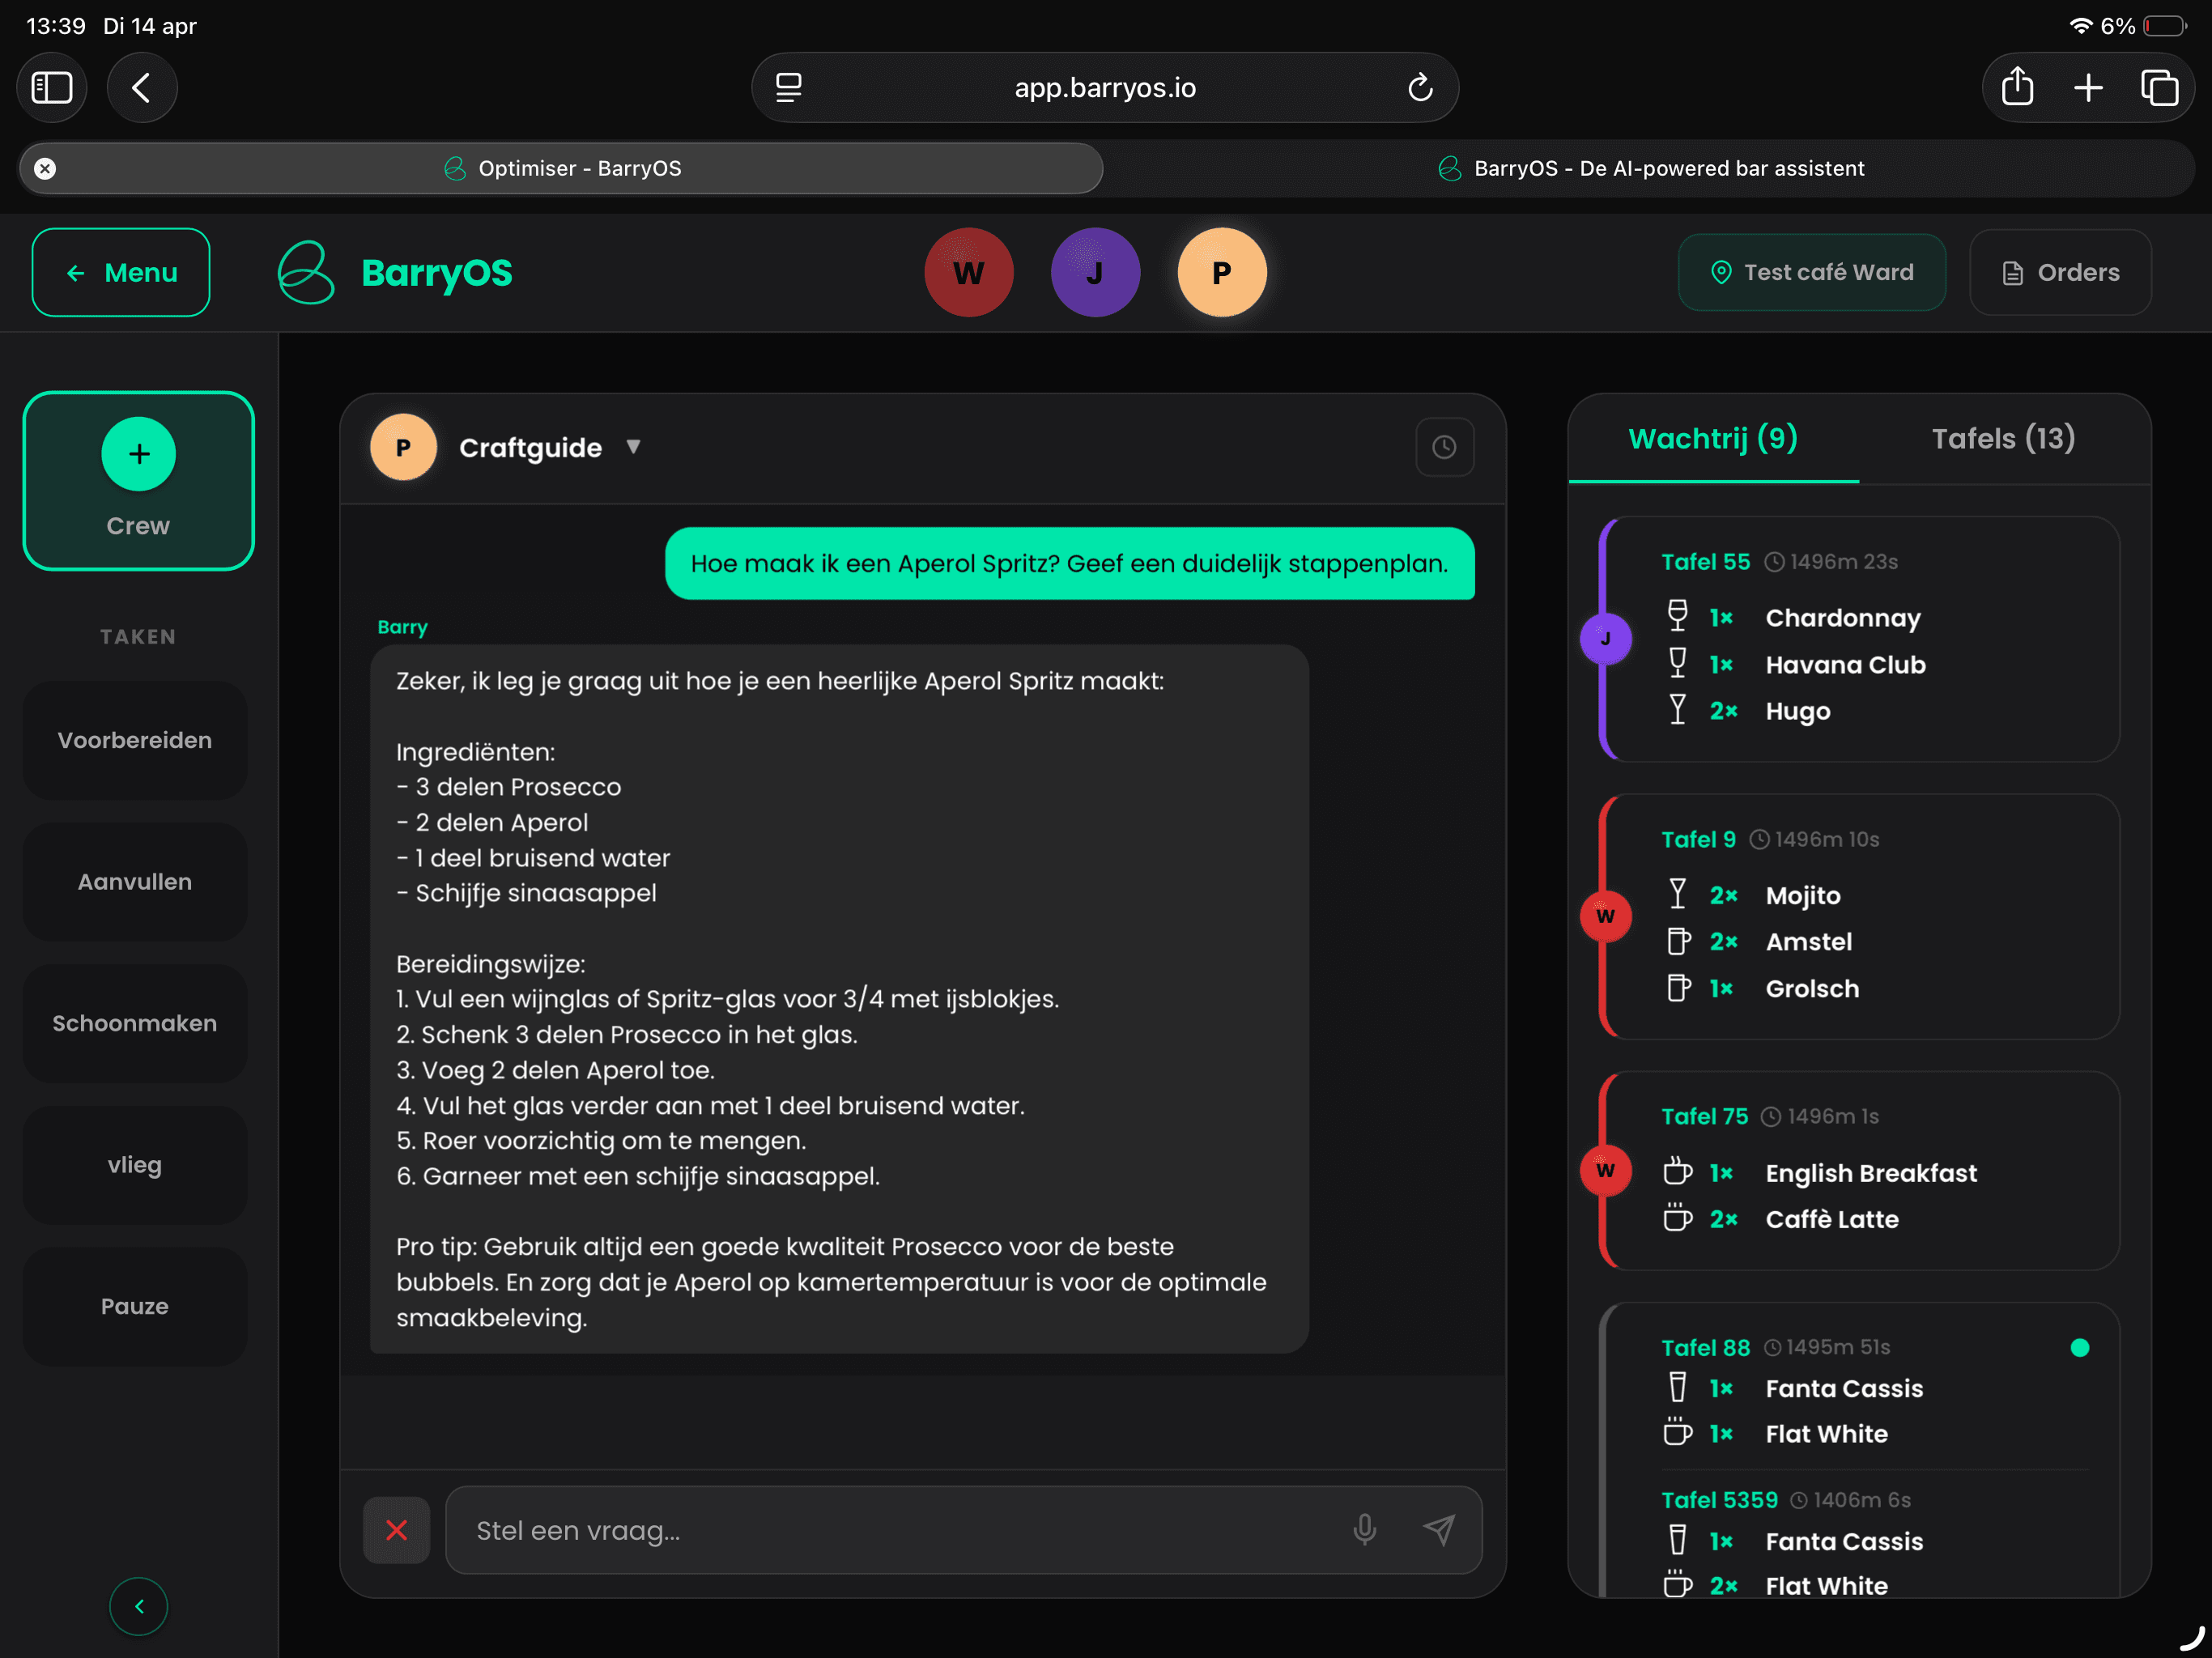The height and width of the screenshot is (1658, 2212).
Task: Open the Safari share icon
Action: pos(2017,88)
